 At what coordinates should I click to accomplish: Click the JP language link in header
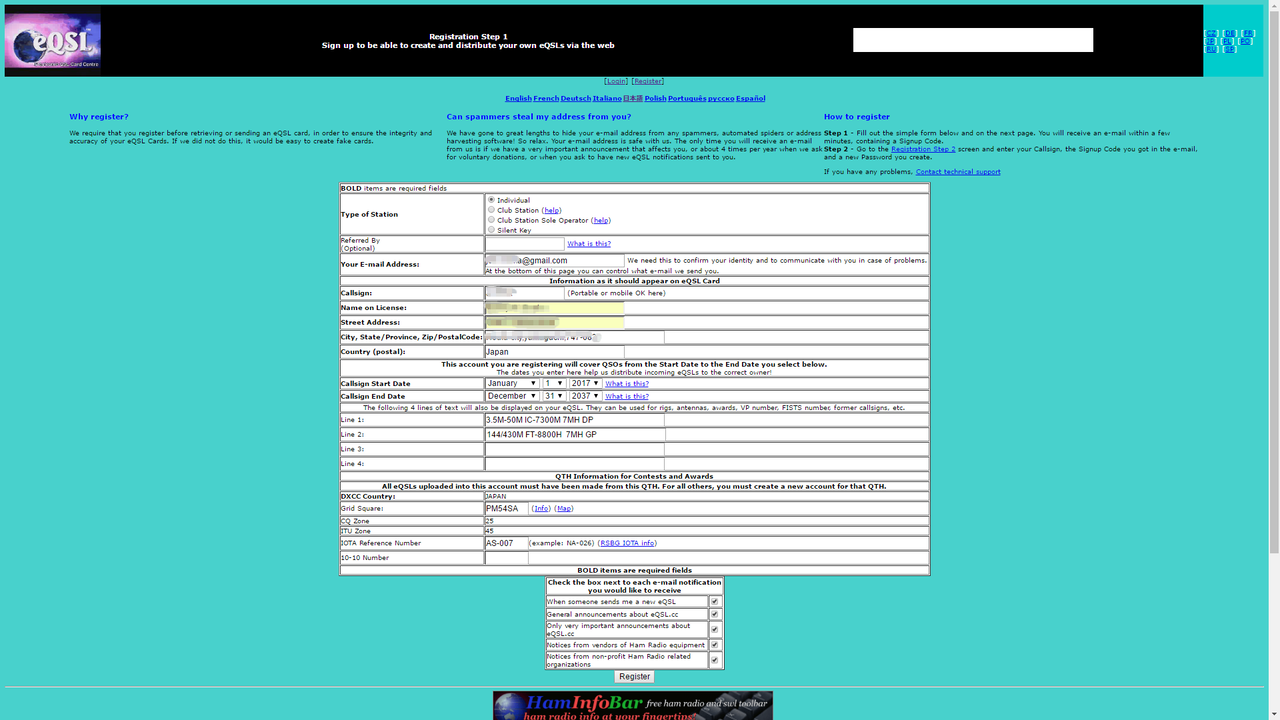point(1211,41)
